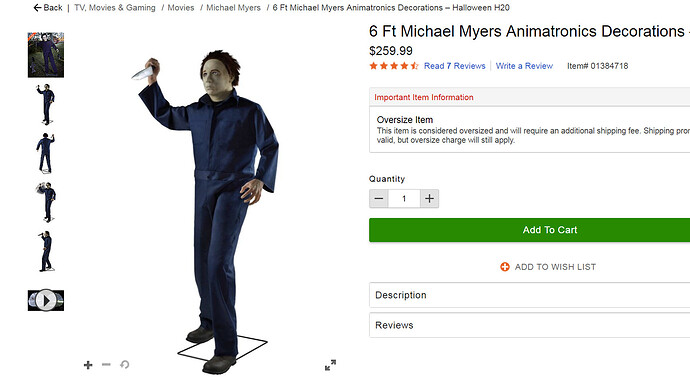Screen dimensions: 690x382
Task: Reset image view with the rotate arrow icon
Action: pos(125,364)
